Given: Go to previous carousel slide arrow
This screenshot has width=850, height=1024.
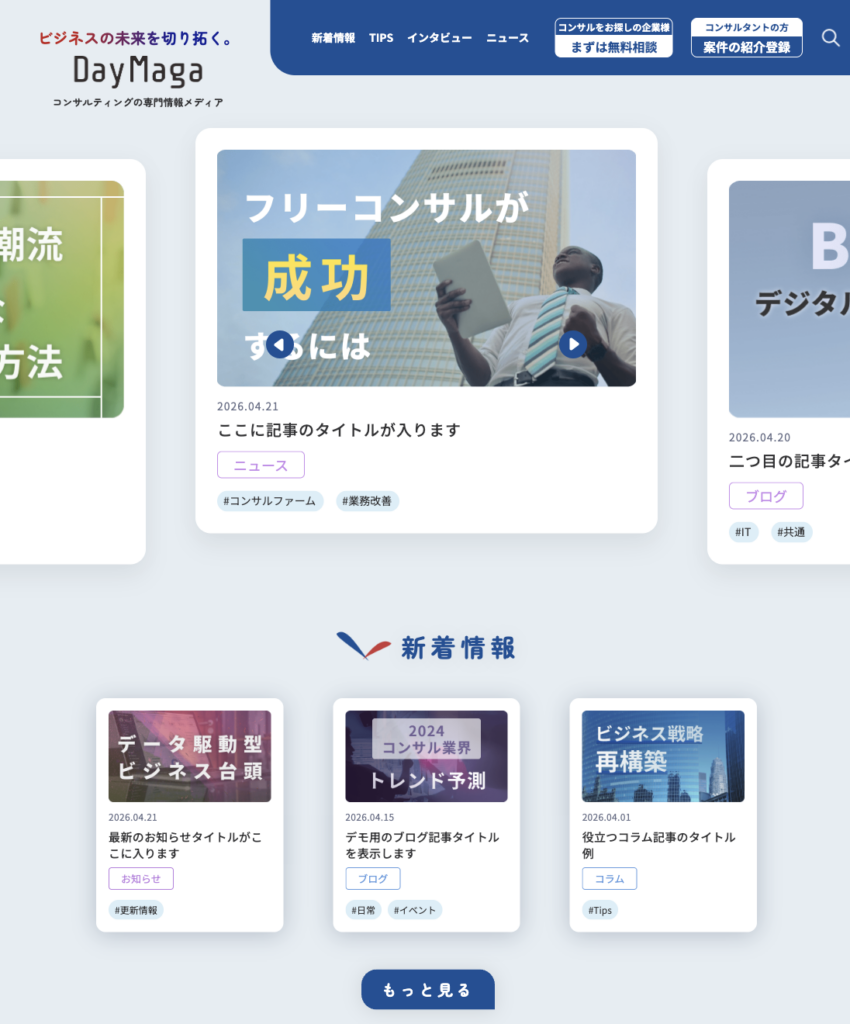Looking at the screenshot, I should pos(280,344).
